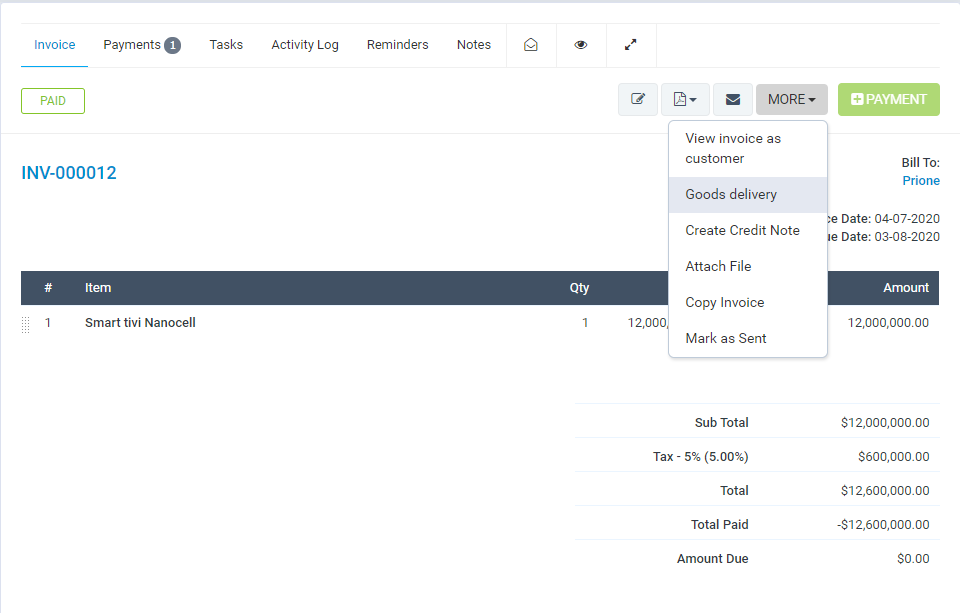
Task: Select Goods delivery from the menu
Action: pyautogui.click(x=729, y=194)
